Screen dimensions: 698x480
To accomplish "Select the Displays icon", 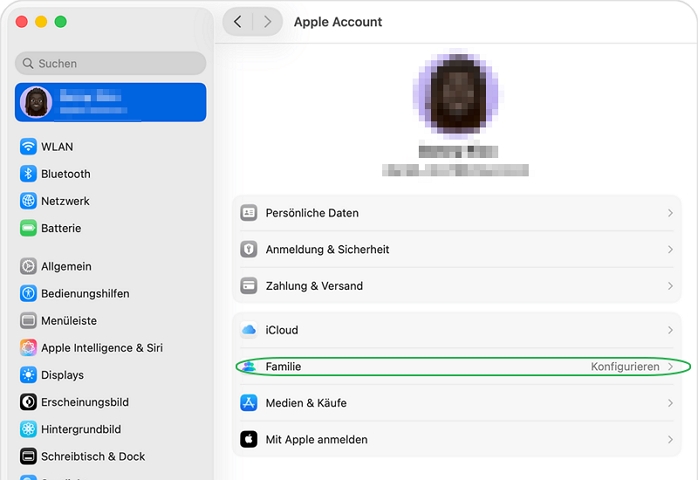I will 29,375.
